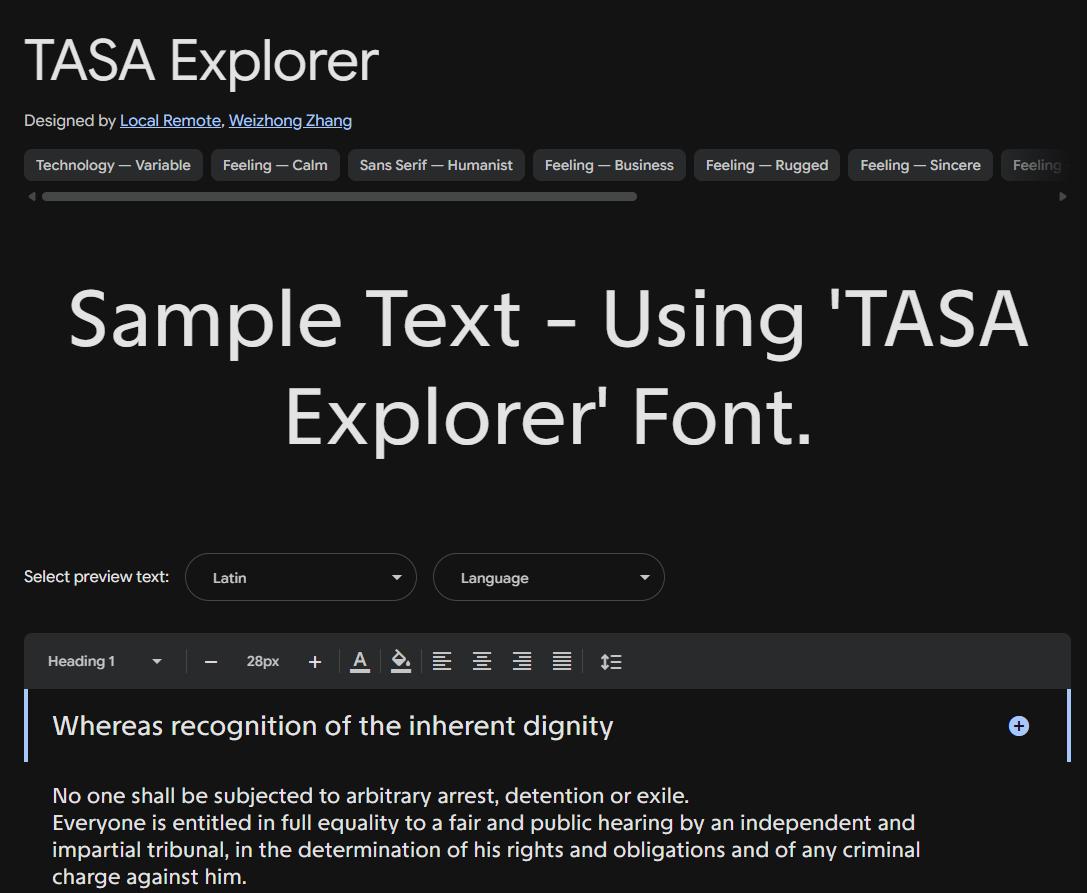Select the Technology — Variable tag
This screenshot has width=1087, height=893.
(113, 165)
